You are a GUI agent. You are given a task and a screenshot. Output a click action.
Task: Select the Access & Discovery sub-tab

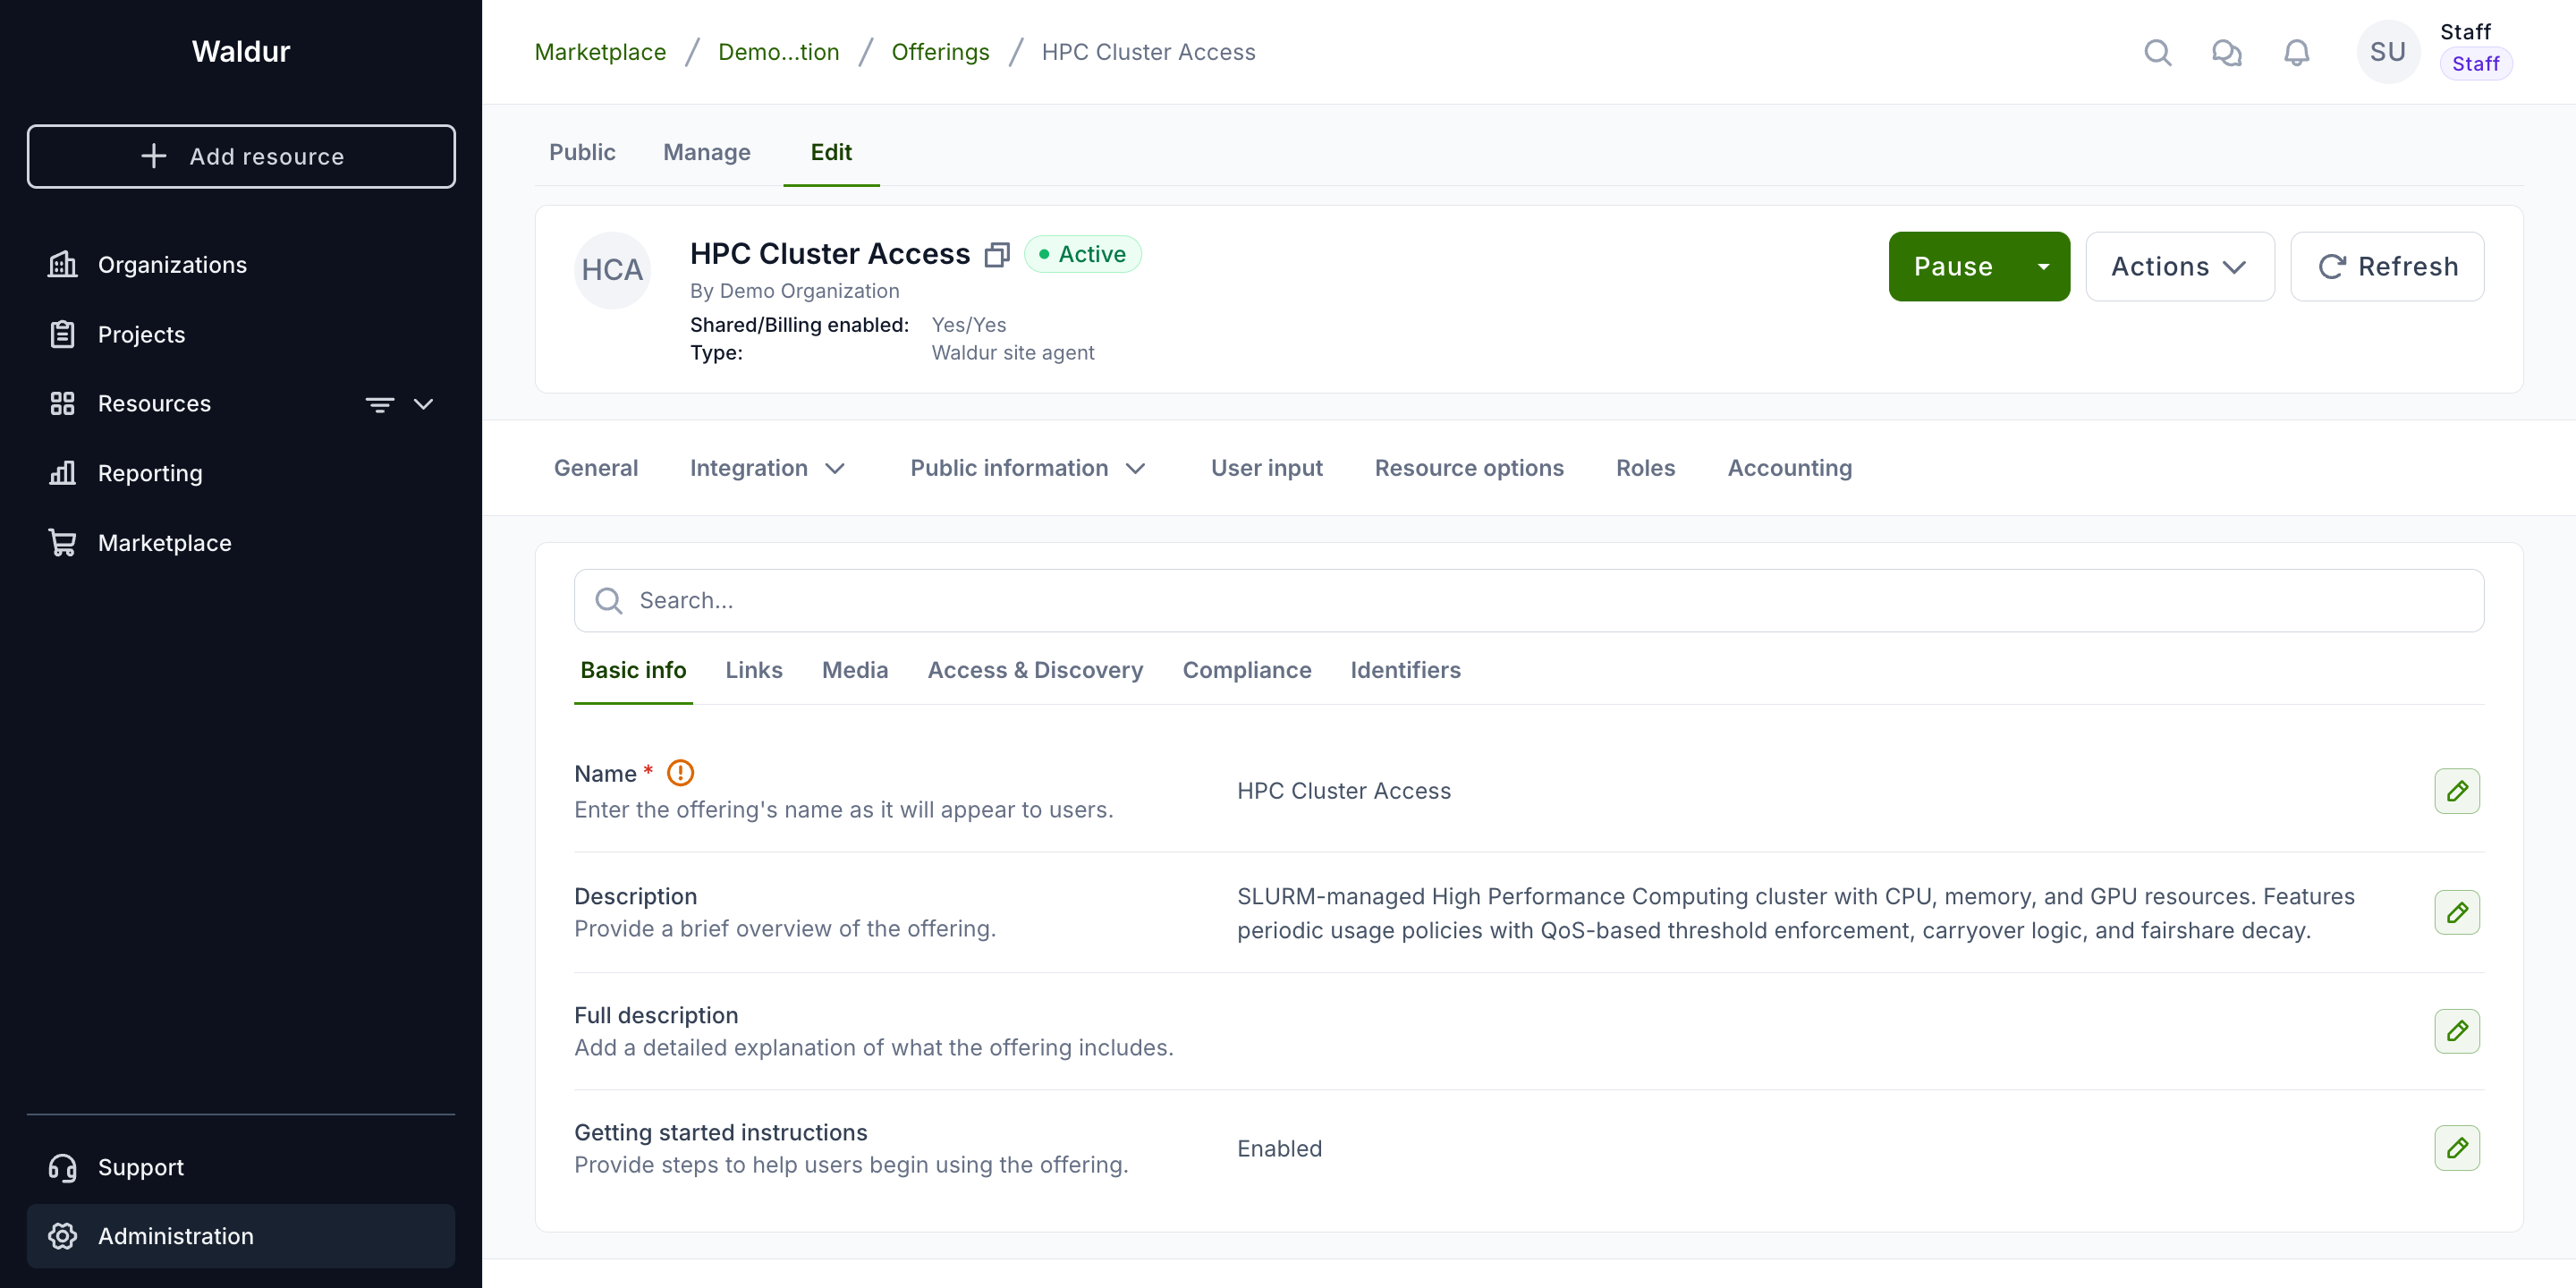click(x=1035, y=670)
